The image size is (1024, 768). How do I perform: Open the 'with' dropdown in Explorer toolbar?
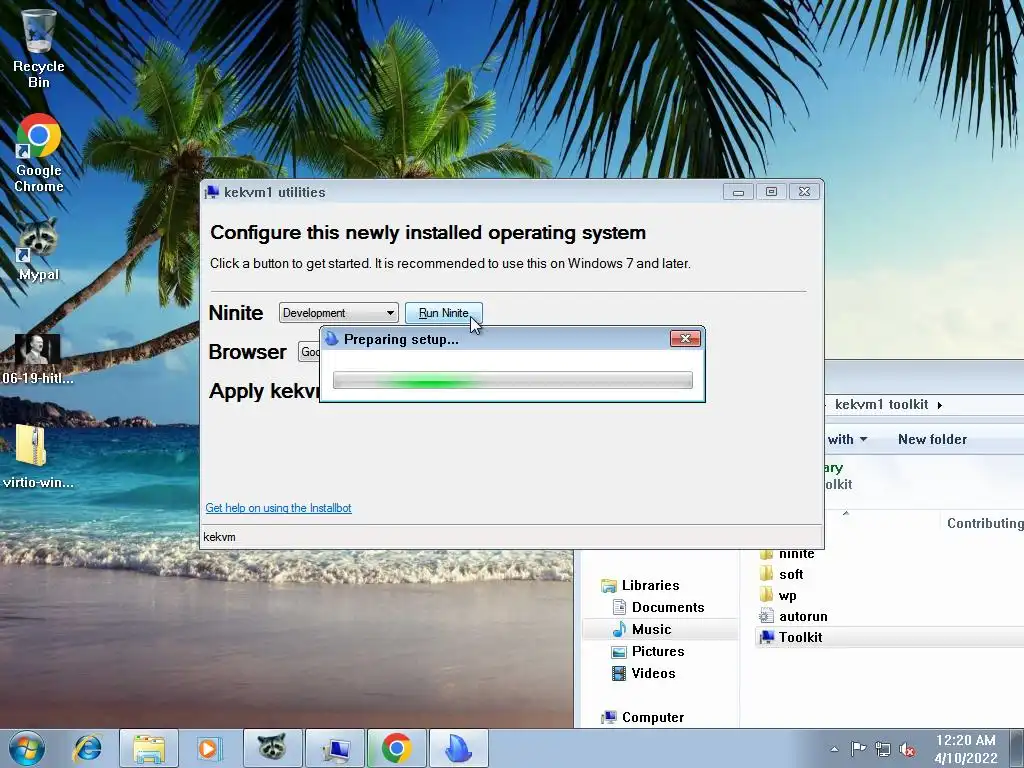coord(847,440)
